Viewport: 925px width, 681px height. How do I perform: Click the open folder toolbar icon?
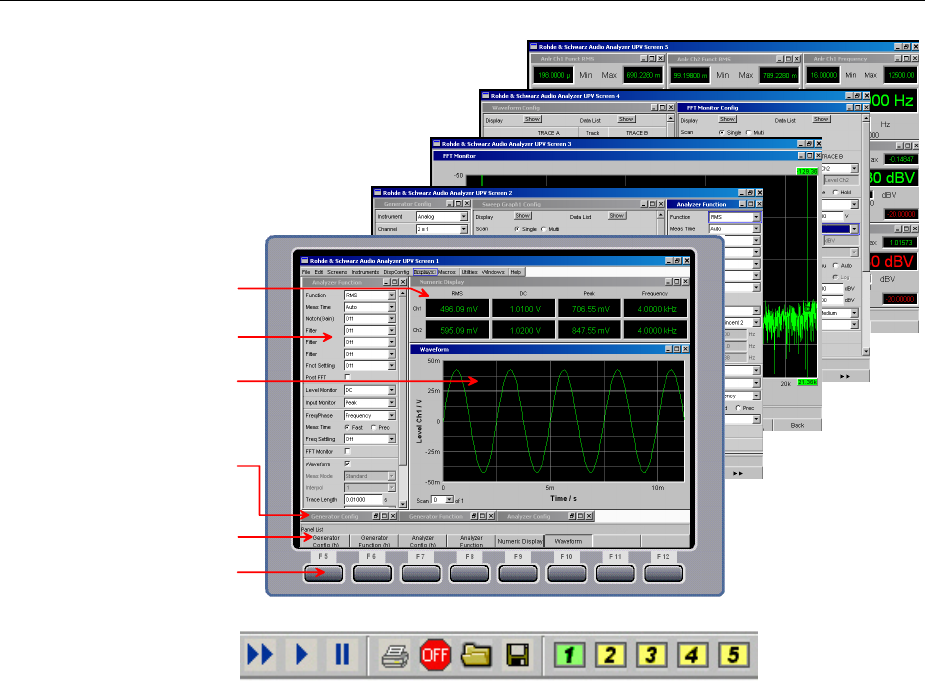click(x=475, y=655)
